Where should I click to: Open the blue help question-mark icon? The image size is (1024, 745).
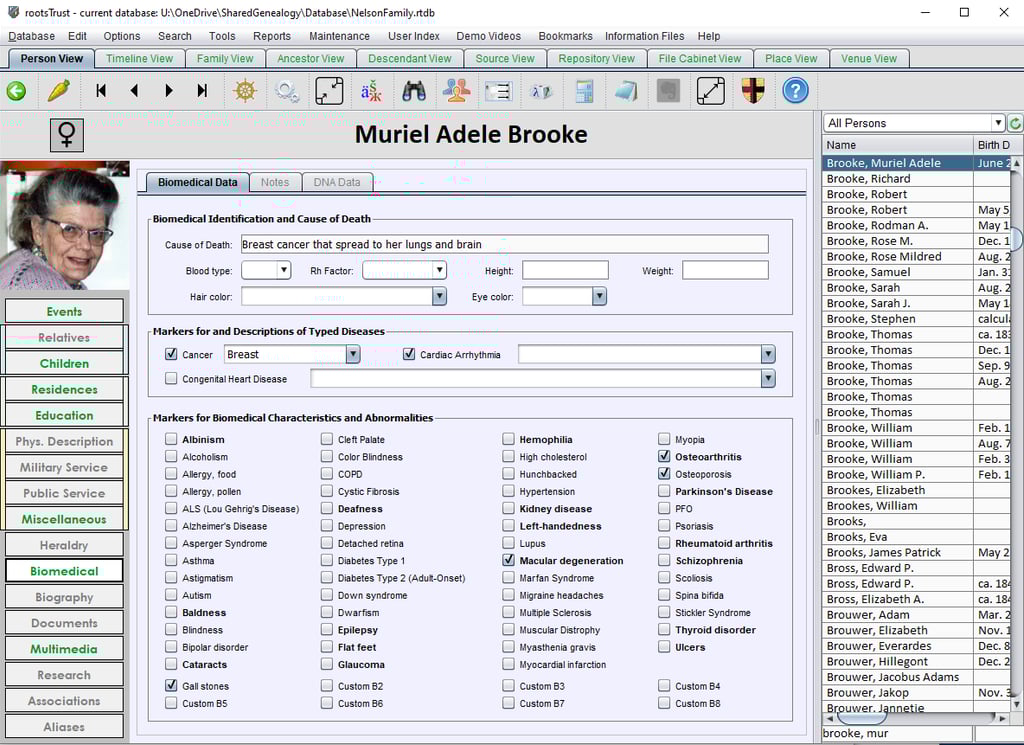[795, 91]
